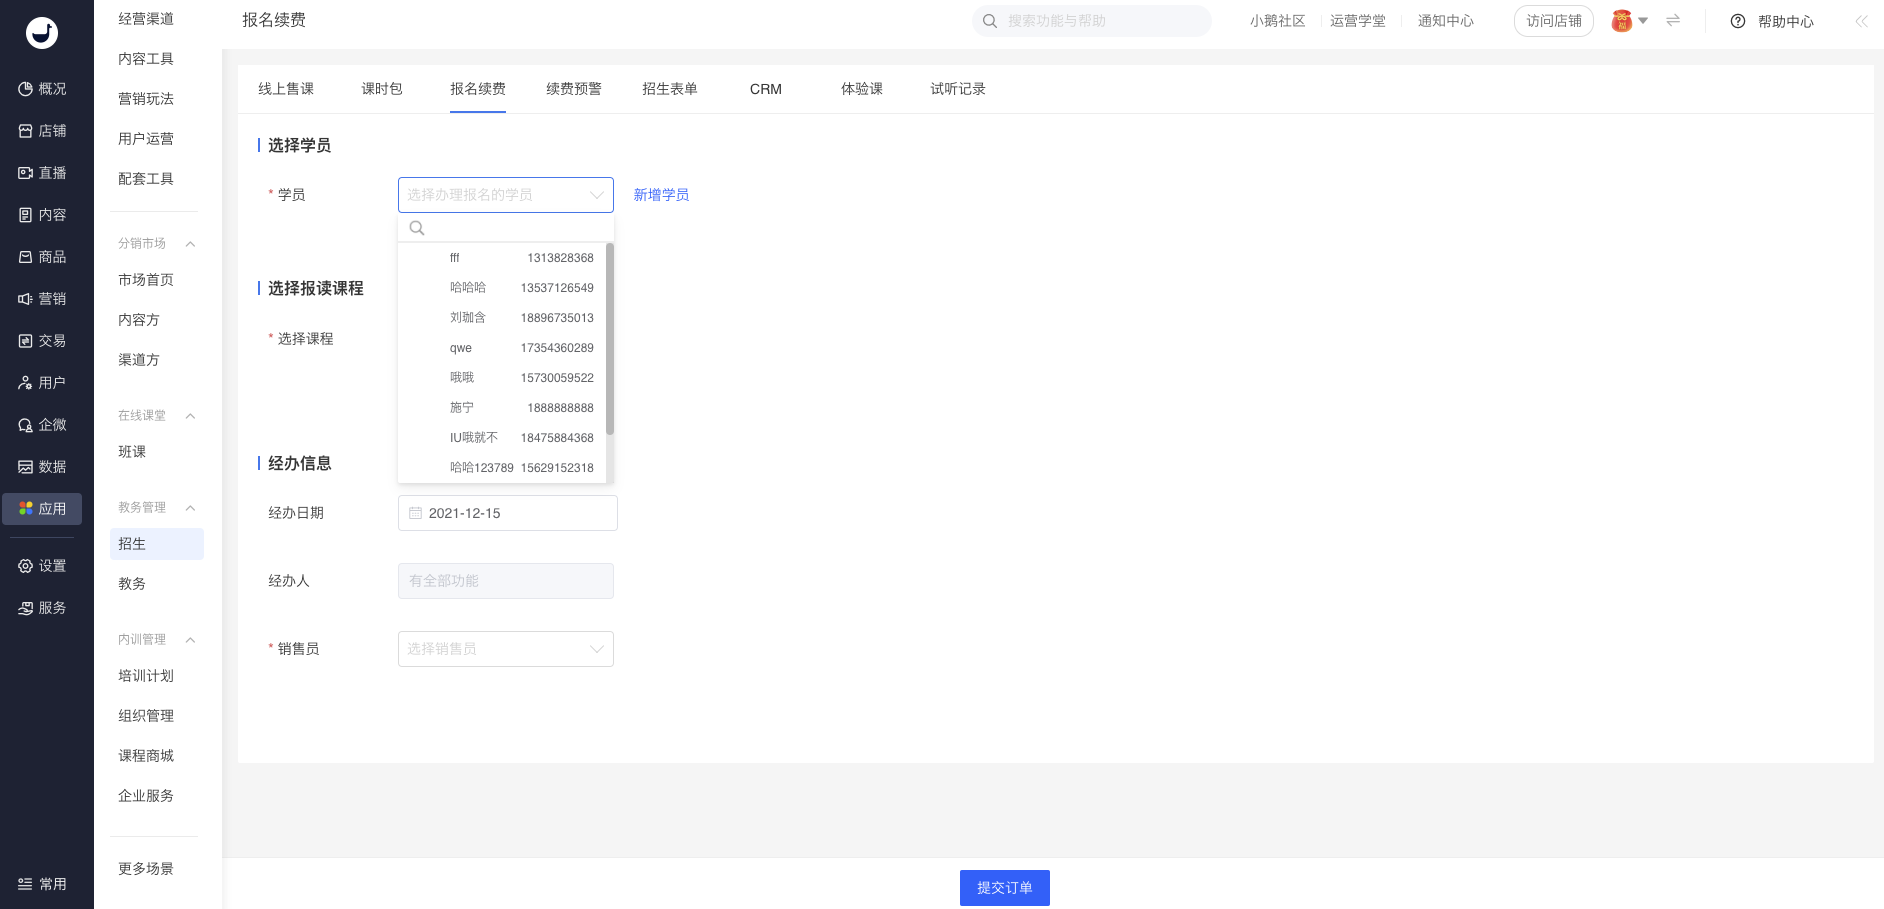This screenshot has height=909, width=1884.
Task: Switch to the 续费预警 tab
Action: click(574, 89)
